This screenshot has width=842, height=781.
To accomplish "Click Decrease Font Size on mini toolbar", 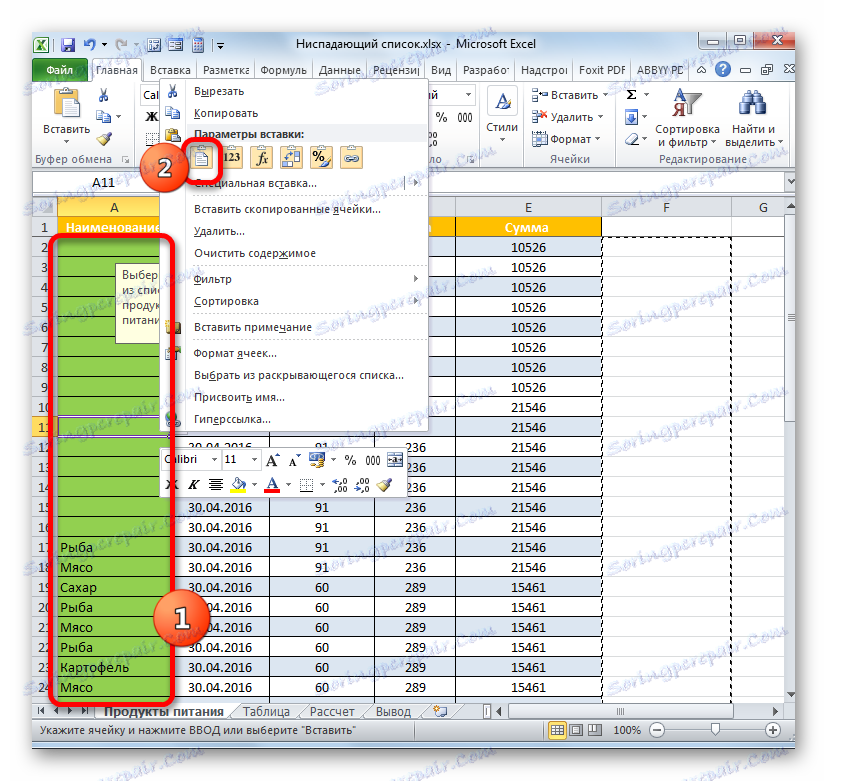I will [294, 460].
